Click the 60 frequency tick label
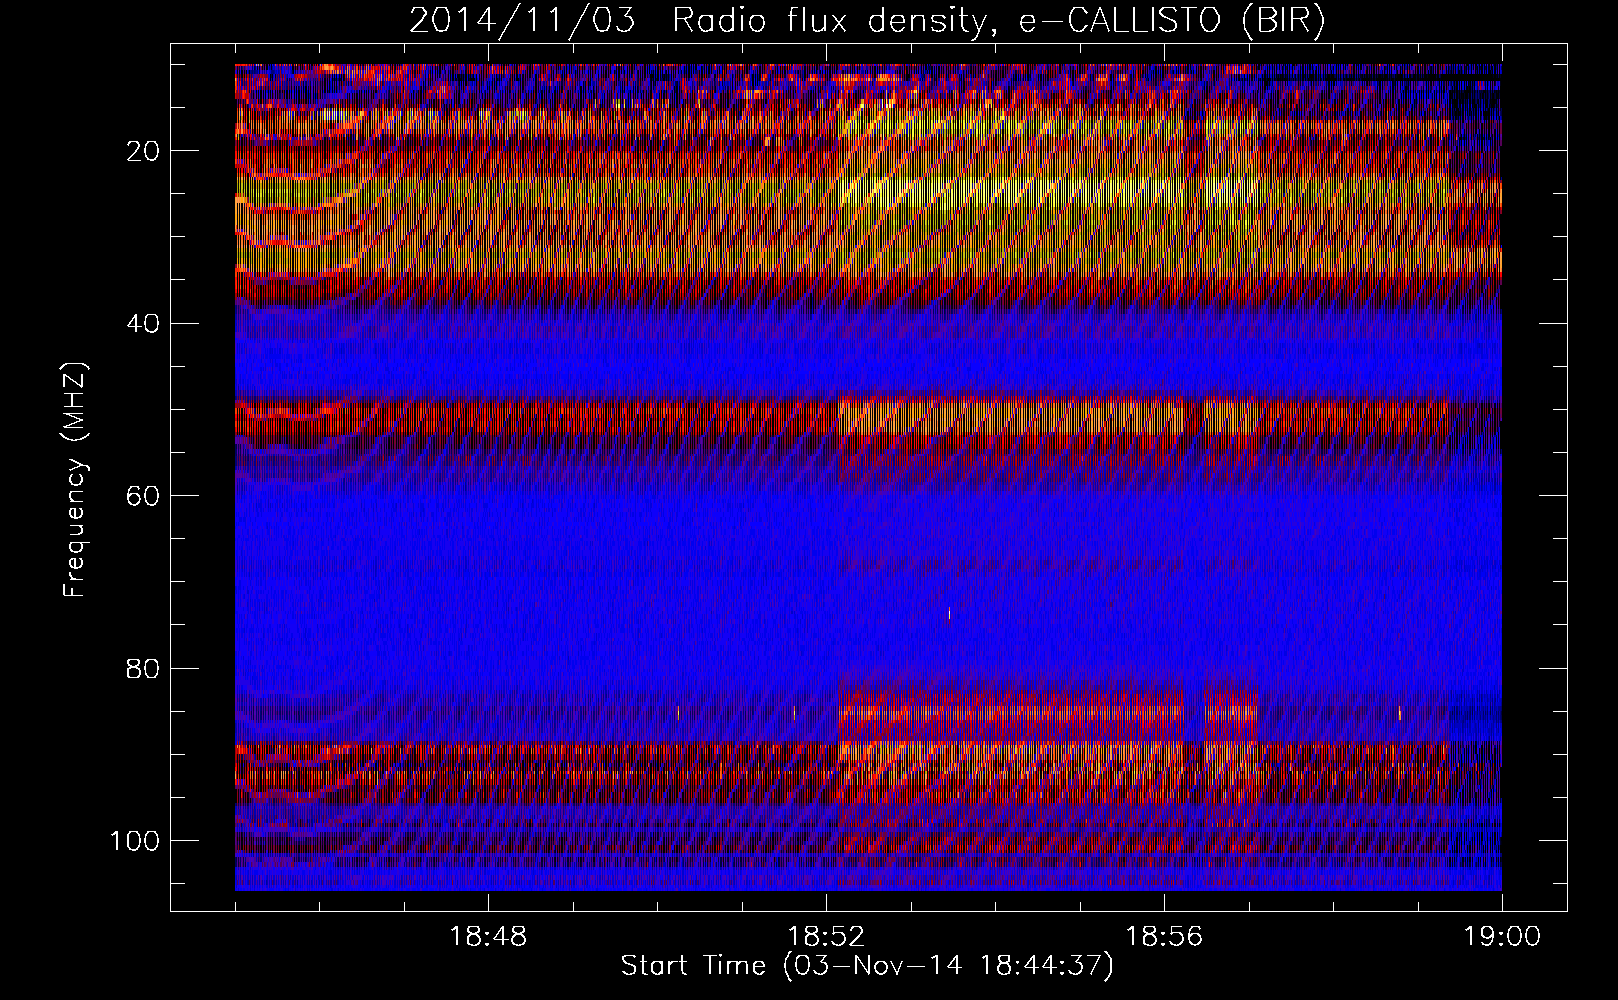This screenshot has height=1000, width=1618. [x=144, y=495]
